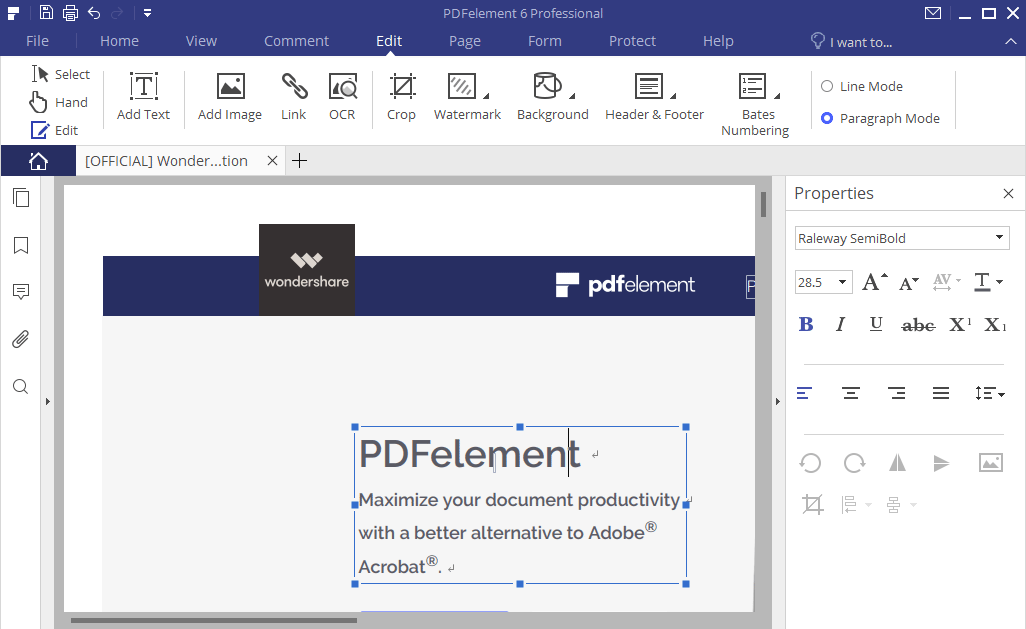Expand the left sidebar panel arrow
The width and height of the screenshot is (1026, 629).
click(x=47, y=401)
